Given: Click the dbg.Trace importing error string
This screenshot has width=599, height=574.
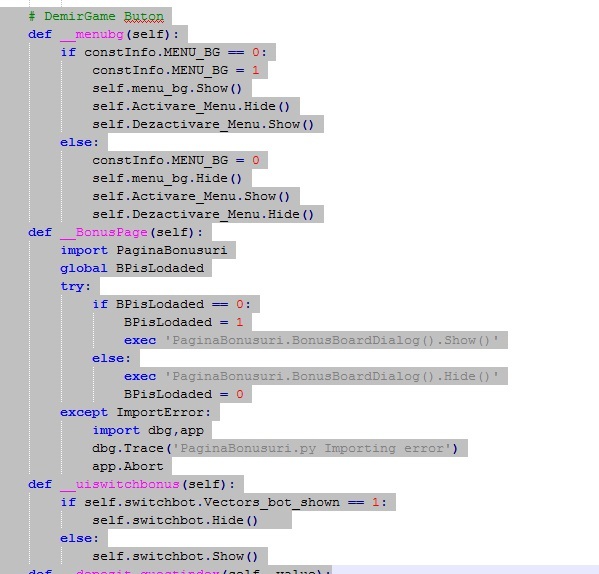Looking at the screenshot, I should pyautogui.click(x=312, y=448).
